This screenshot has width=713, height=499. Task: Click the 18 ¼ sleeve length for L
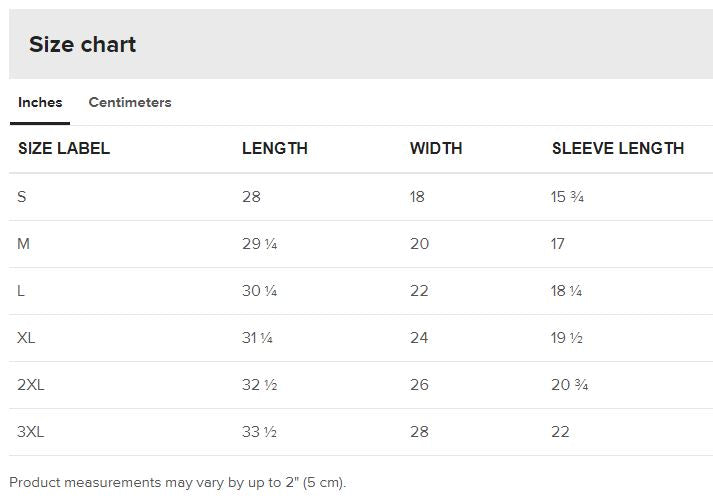click(567, 290)
